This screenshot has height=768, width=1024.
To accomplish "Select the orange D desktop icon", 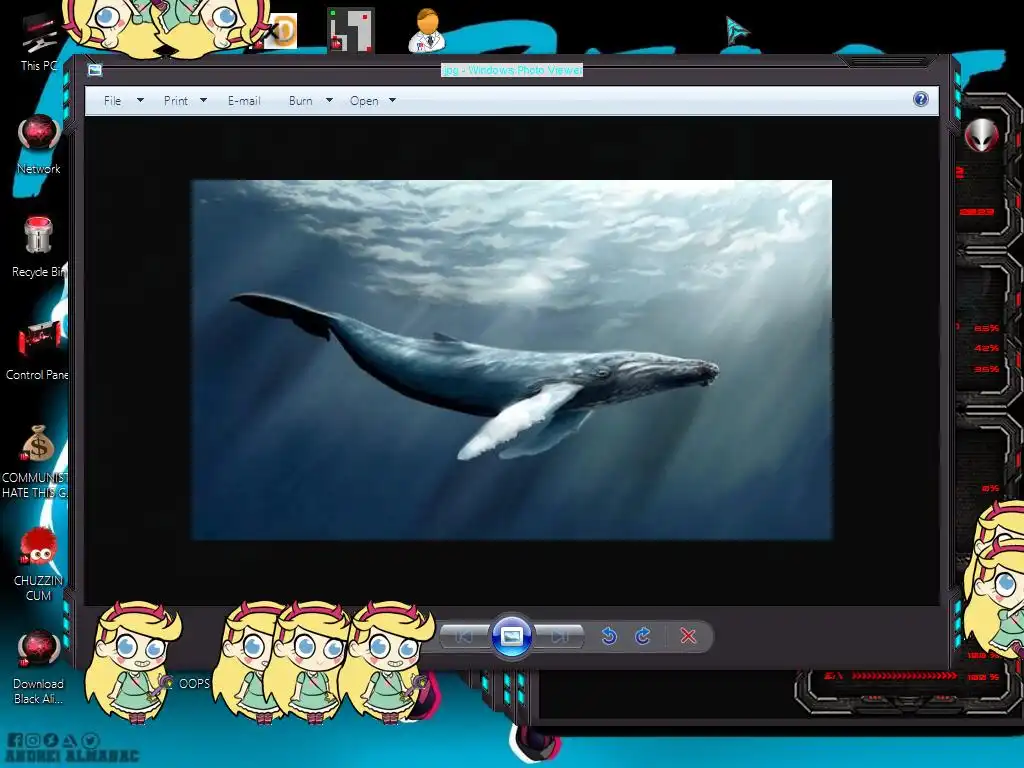I will [x=283, y=30].
